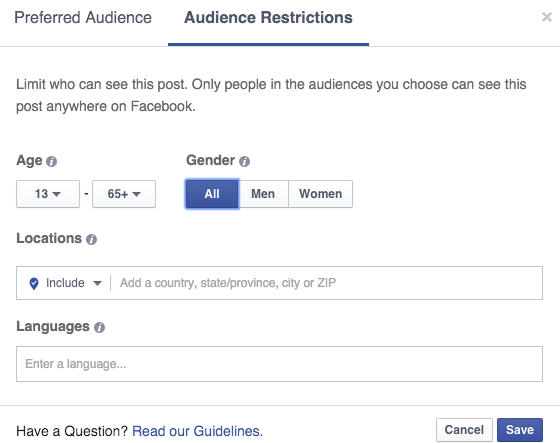
Task: Click the Locations info icon
Action: pyautogui.click(x=91, y=239)
